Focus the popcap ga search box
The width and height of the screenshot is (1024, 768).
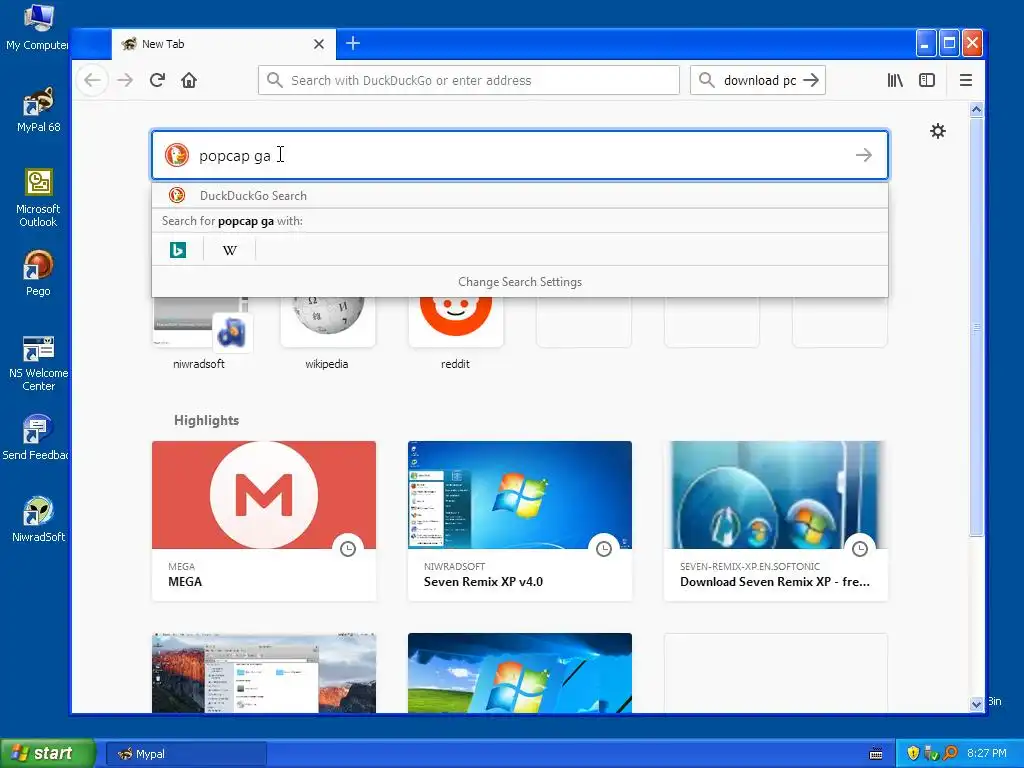click(x=520, y=155)
